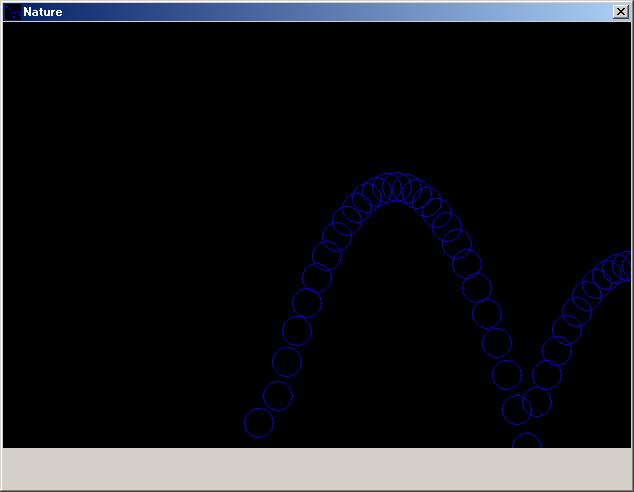
Task: Click the left end of the gray bottom panel
Action: [x=20, y=469]
